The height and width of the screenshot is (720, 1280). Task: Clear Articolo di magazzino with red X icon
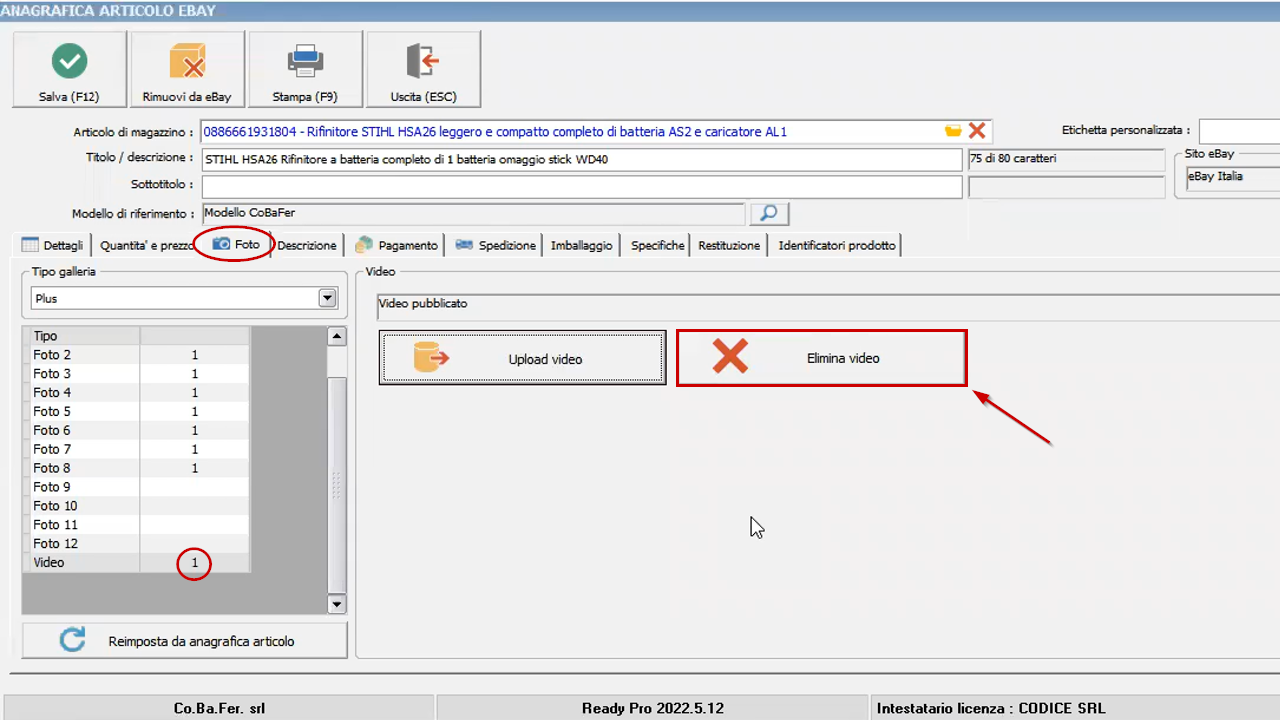coord(977,131)
